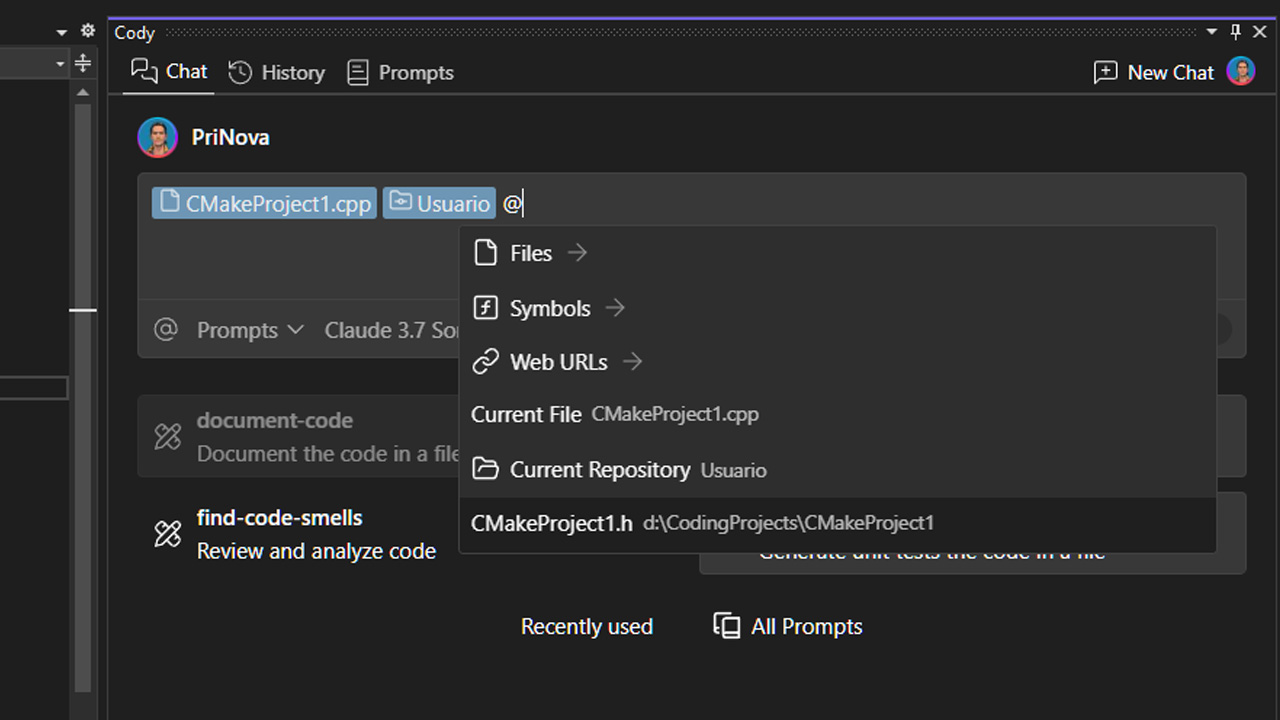Open the Claude 3.7 Sonnet model selector
This screenshot has width=1280, height=720.
pyautogui.click(x=392, y=330)
